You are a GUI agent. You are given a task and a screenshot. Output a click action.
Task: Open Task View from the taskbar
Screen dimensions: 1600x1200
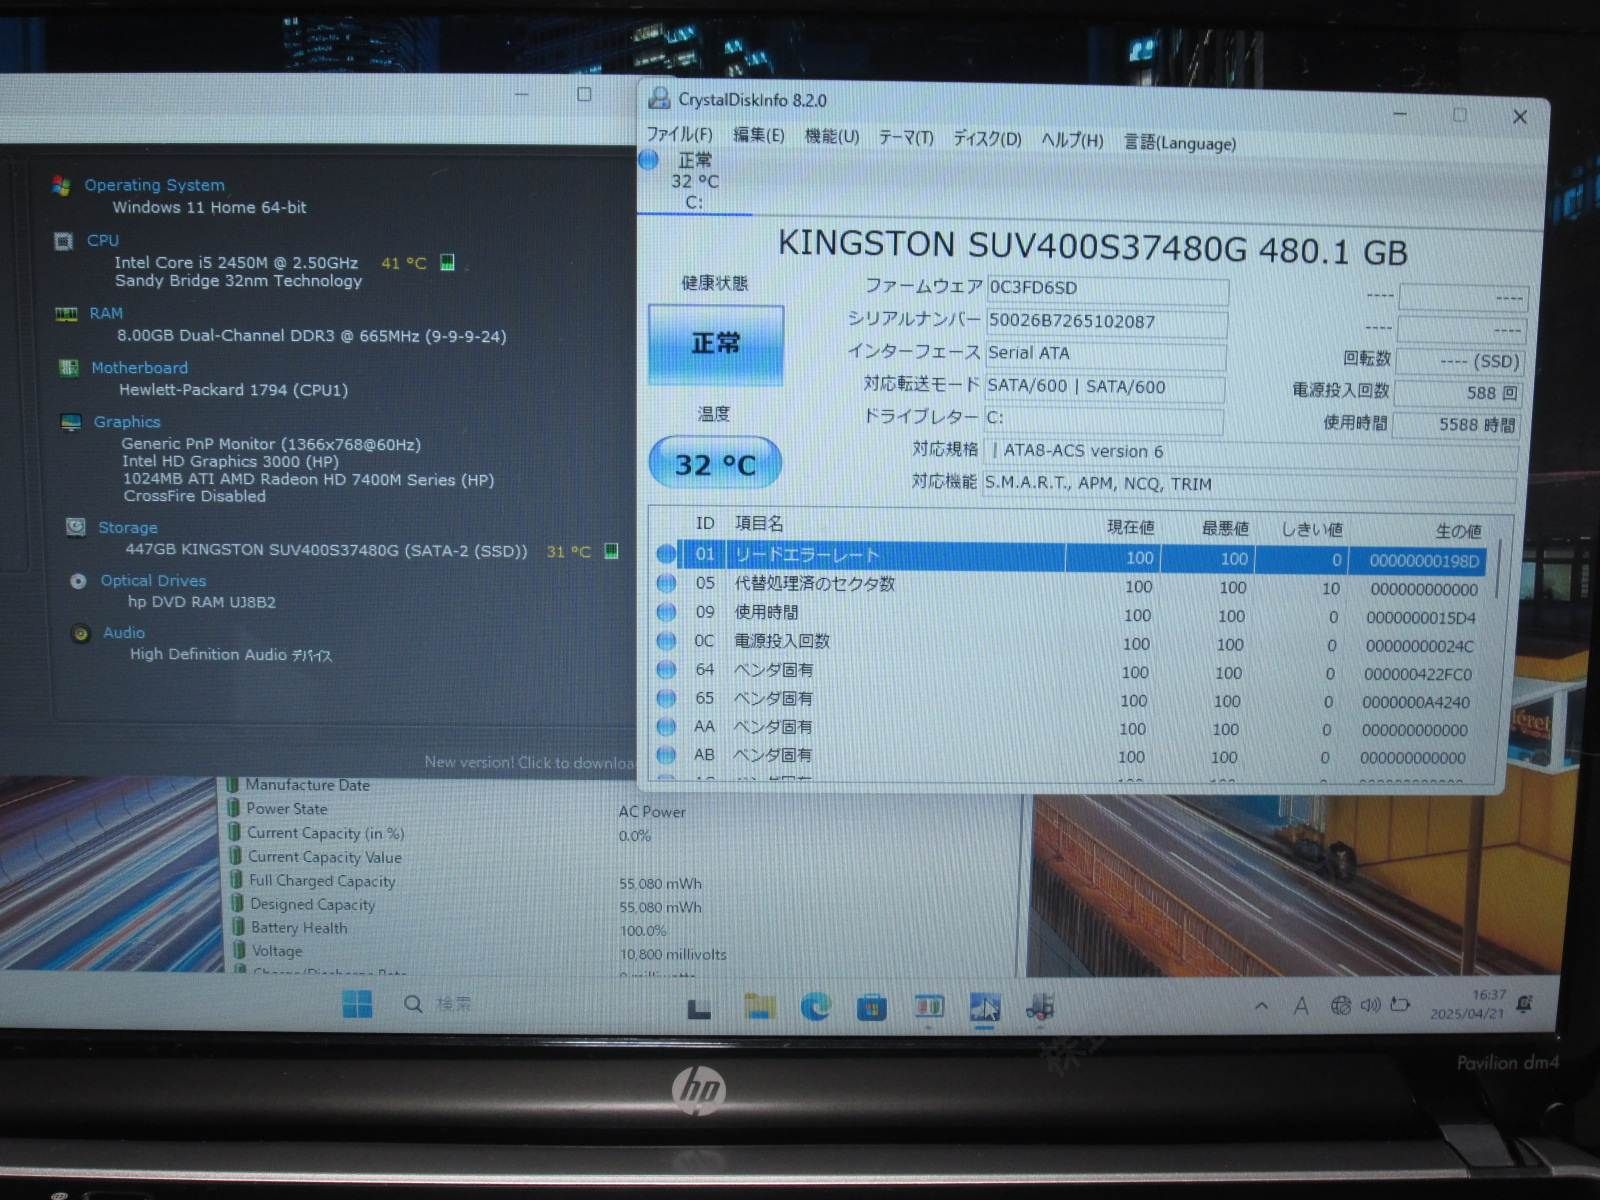point(699,1009)
